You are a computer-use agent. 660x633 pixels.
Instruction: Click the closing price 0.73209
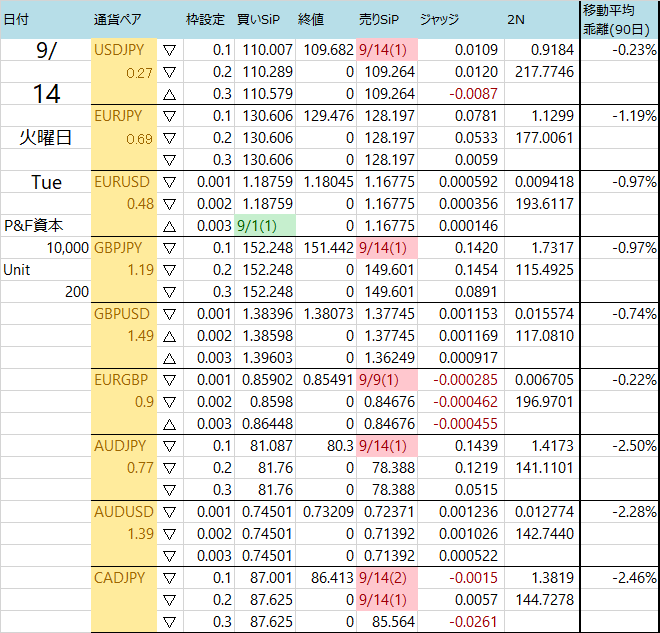328,512
